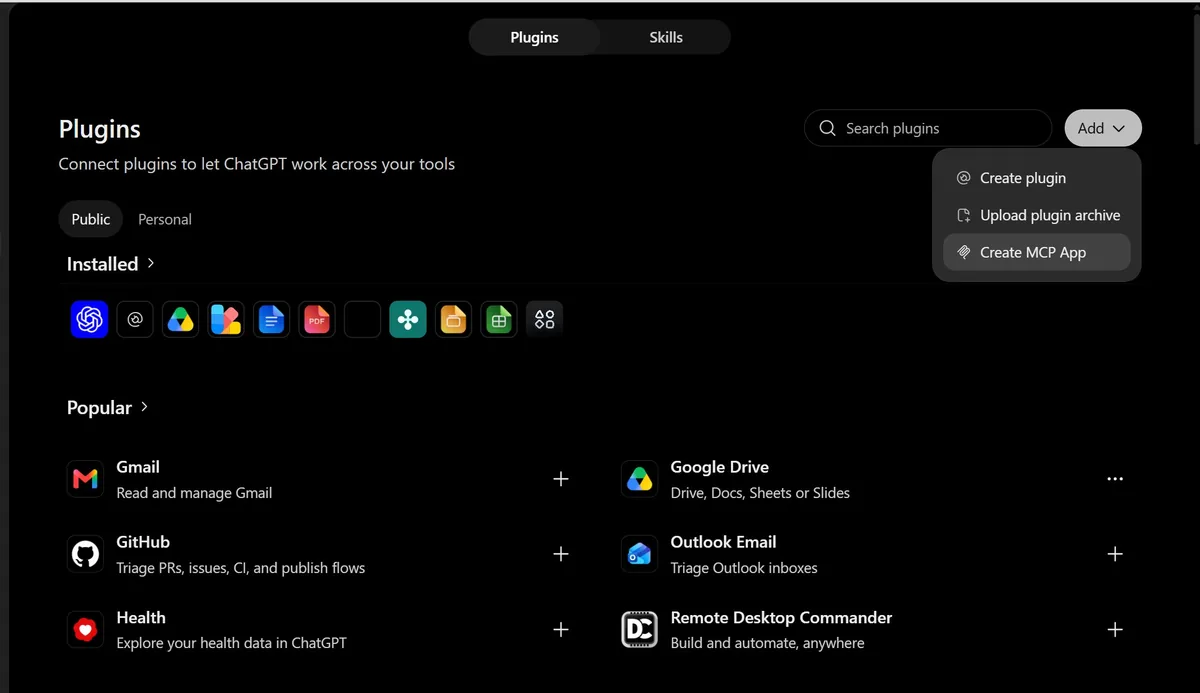Switch to the Plugins tab

pos(535,37)
